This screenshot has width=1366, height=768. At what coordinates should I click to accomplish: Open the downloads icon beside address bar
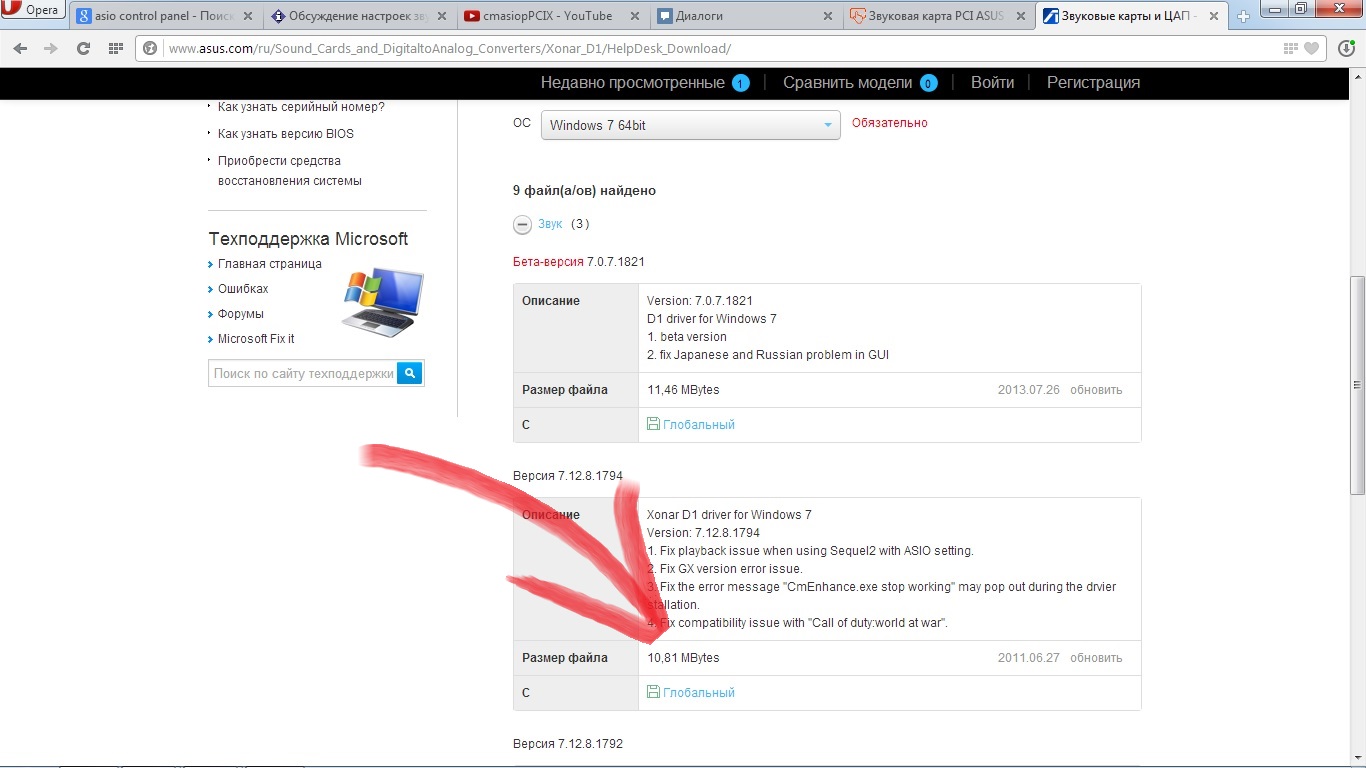coord(1347,48)
